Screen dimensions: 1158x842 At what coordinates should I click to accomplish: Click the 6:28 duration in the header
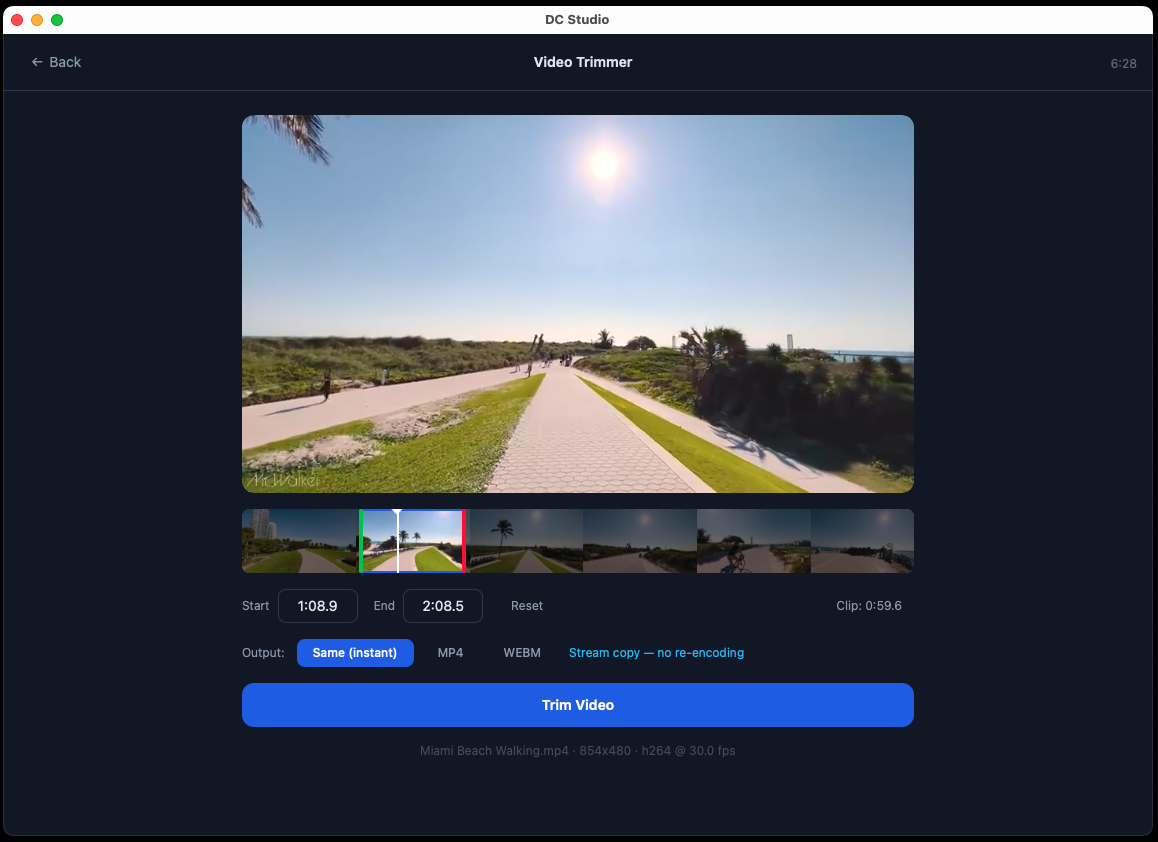click(x=1123, y=63)
